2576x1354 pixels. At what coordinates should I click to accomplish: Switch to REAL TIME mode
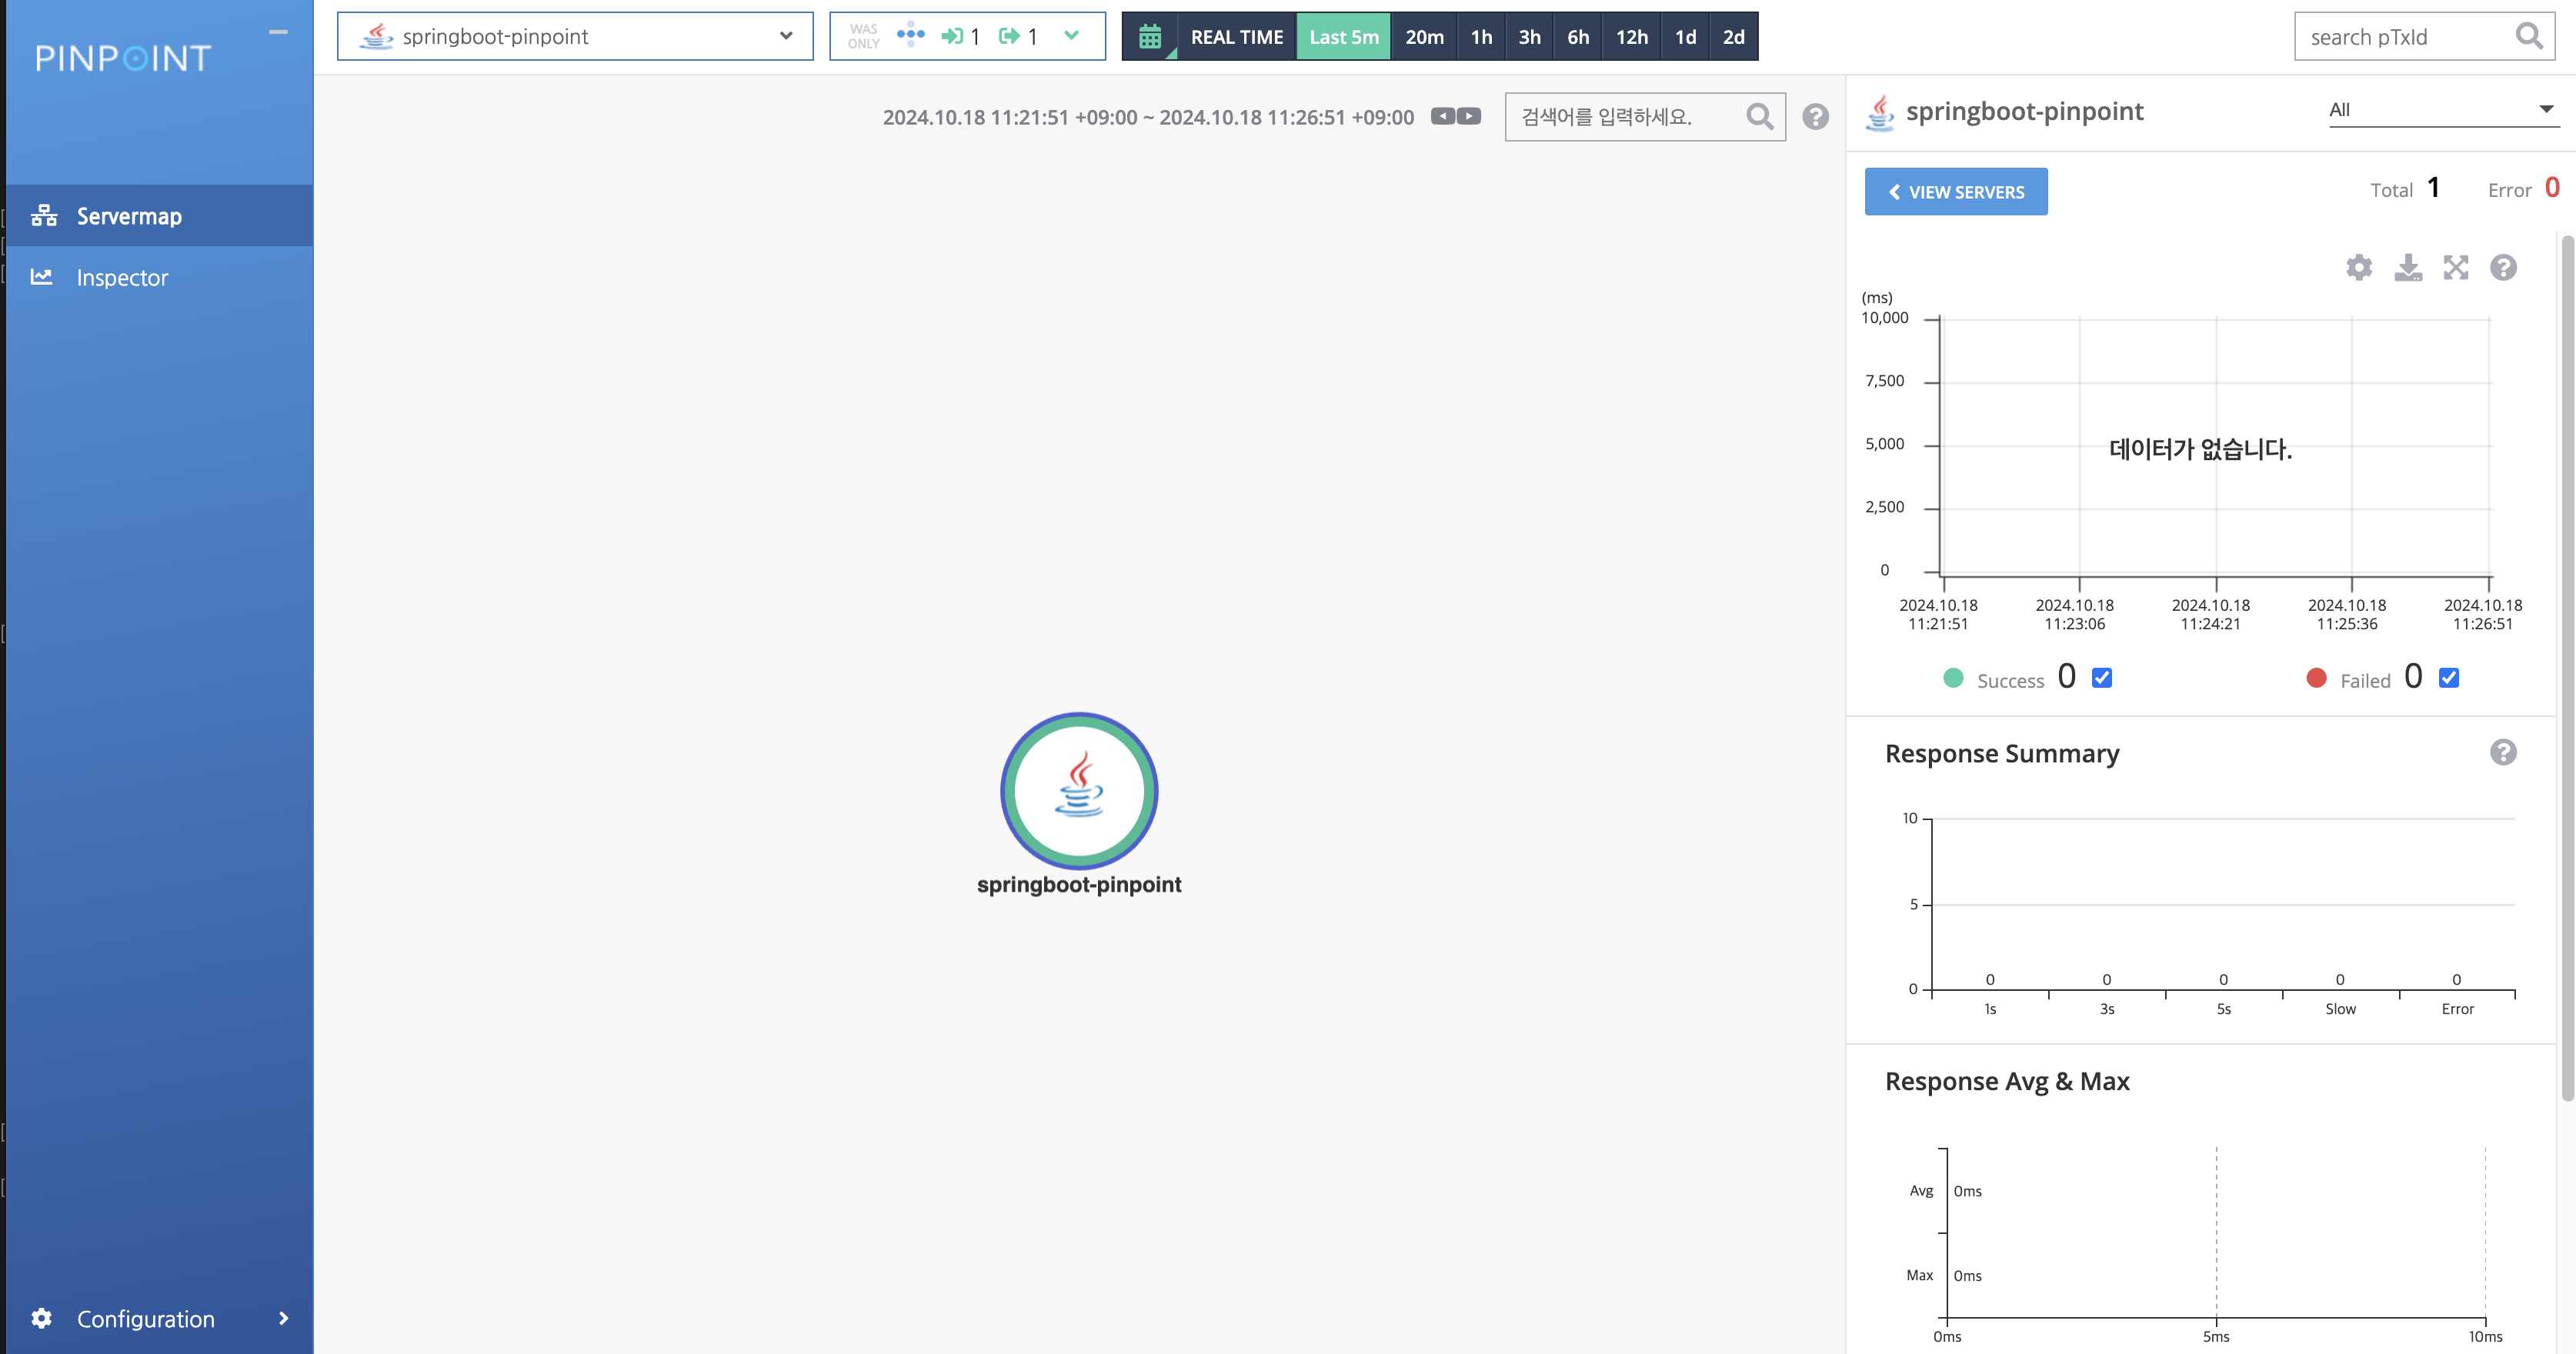tap(1236, 37)
